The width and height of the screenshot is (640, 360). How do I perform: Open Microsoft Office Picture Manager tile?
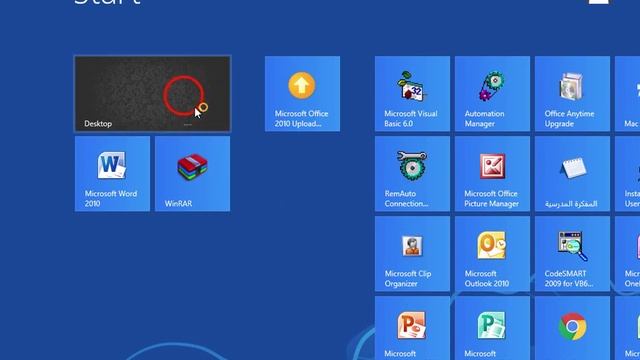pos(492,174)
